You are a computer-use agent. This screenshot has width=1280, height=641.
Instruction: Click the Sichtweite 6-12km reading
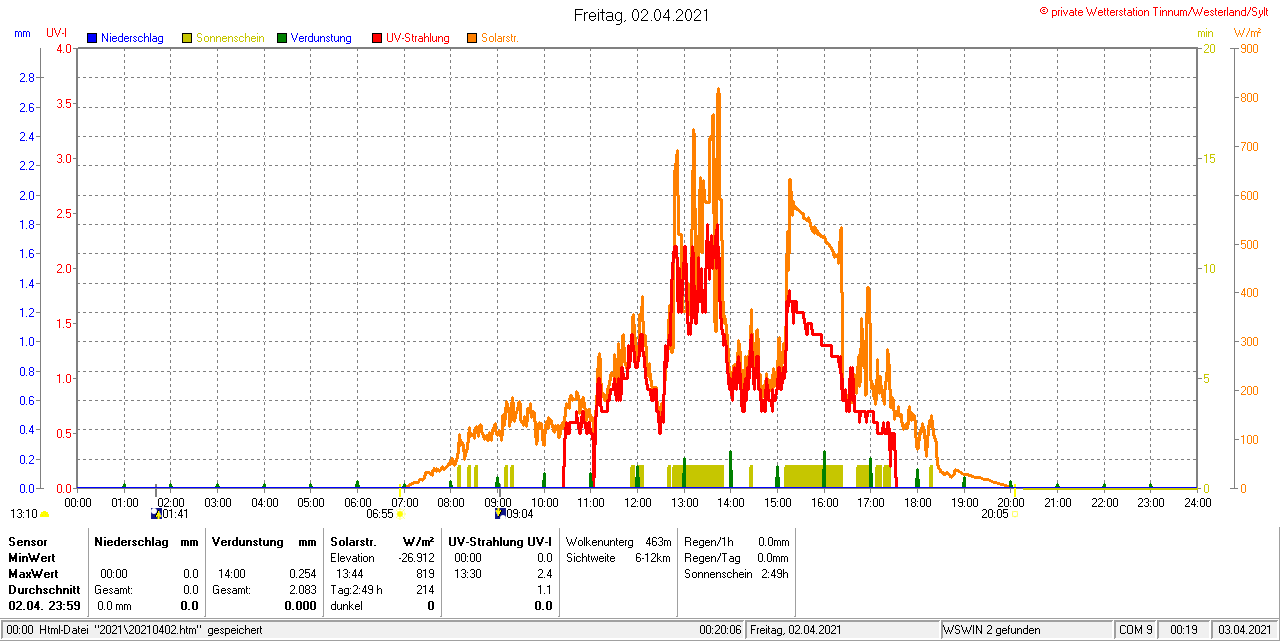[x=618, y=558]
